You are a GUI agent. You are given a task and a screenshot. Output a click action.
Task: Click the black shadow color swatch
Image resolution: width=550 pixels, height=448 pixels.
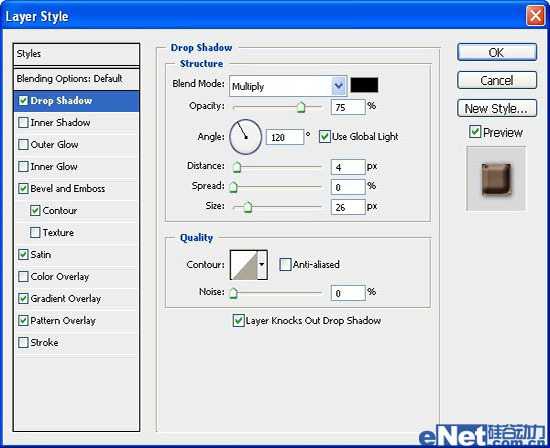tap(364, 85)
